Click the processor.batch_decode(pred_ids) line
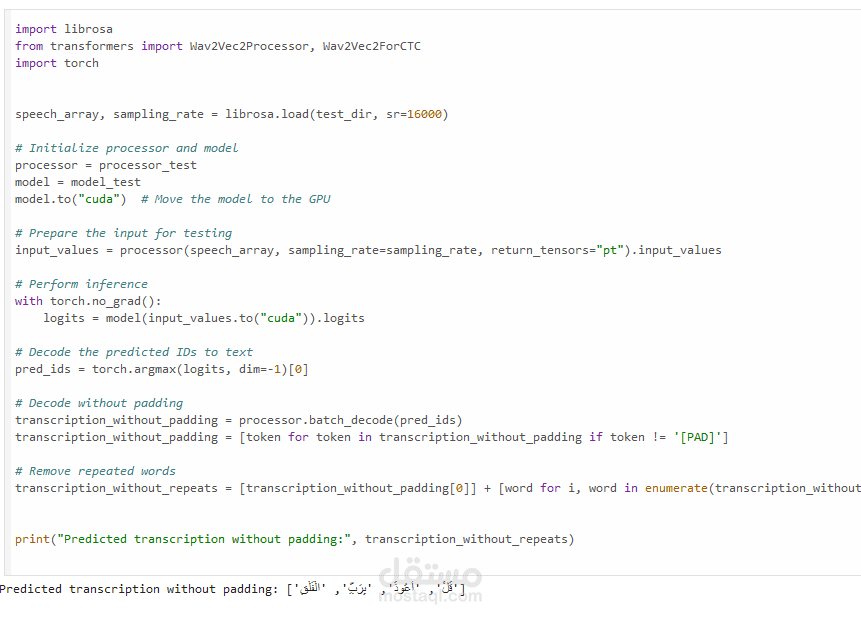This screenshot has width=861, height=617. click(x=239, y=420)
